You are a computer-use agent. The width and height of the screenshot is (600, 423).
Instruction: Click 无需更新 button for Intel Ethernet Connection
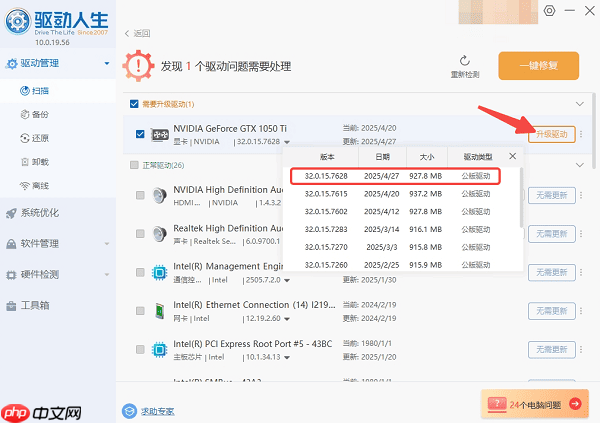(551, 311)
